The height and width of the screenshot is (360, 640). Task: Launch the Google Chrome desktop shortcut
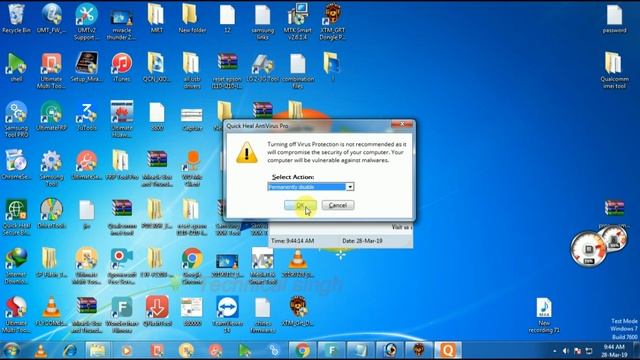click(192, 266)
